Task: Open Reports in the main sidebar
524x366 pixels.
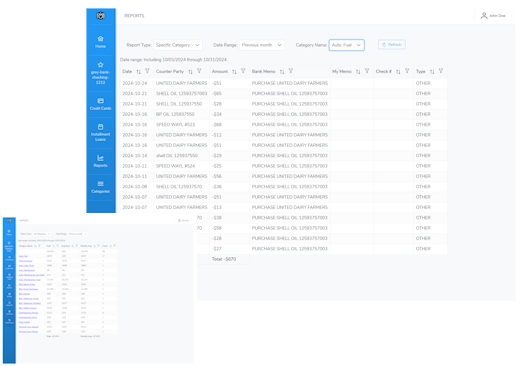Action: click(101, 161)
